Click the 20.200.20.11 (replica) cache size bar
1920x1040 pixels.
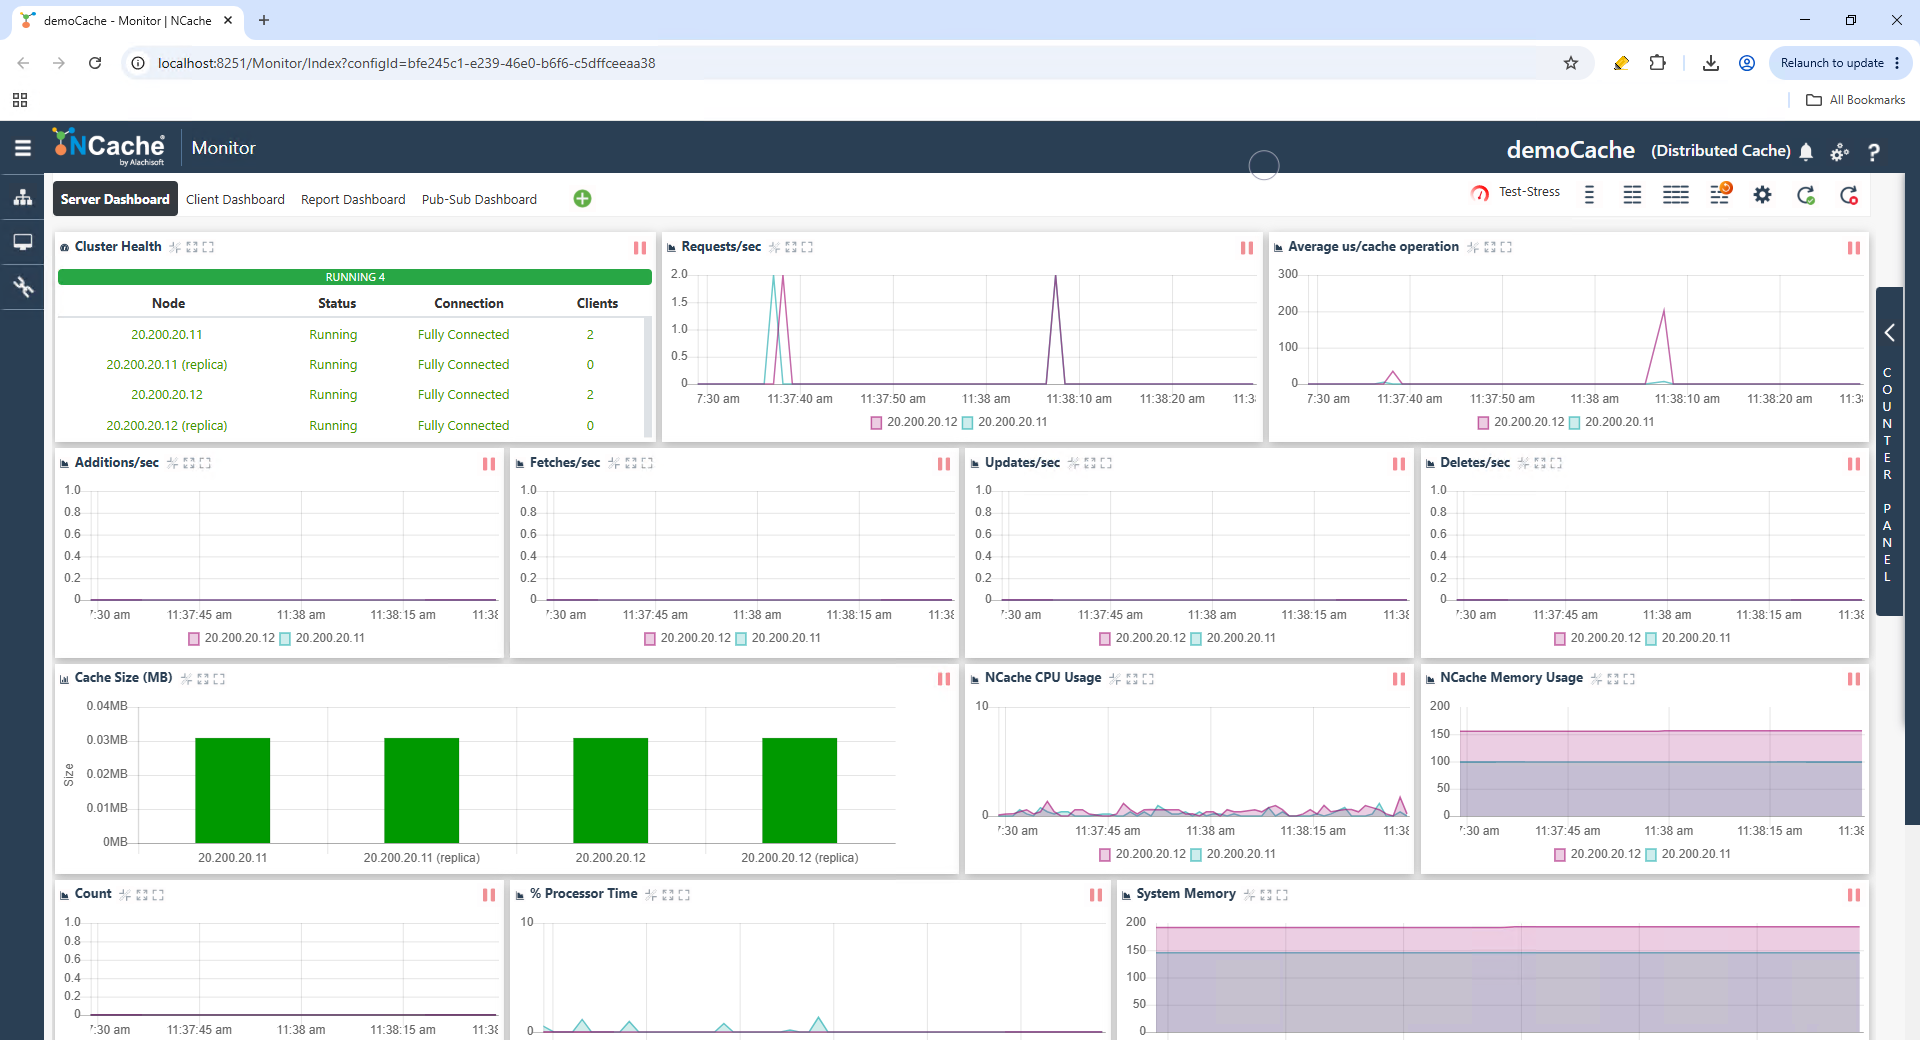[421, 791]
